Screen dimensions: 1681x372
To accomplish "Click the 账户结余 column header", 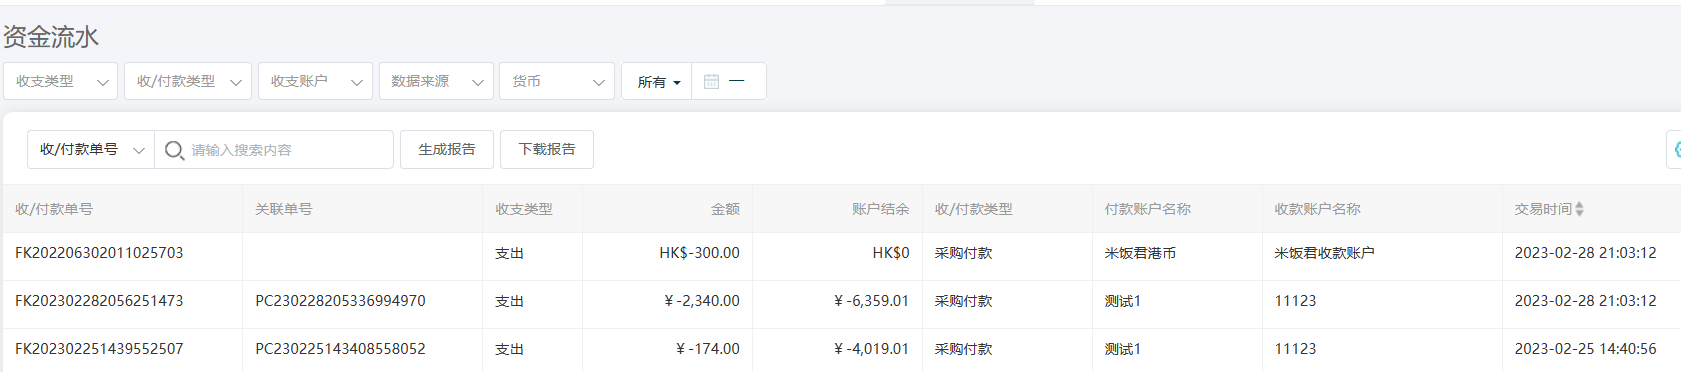I will coord(880,209).
